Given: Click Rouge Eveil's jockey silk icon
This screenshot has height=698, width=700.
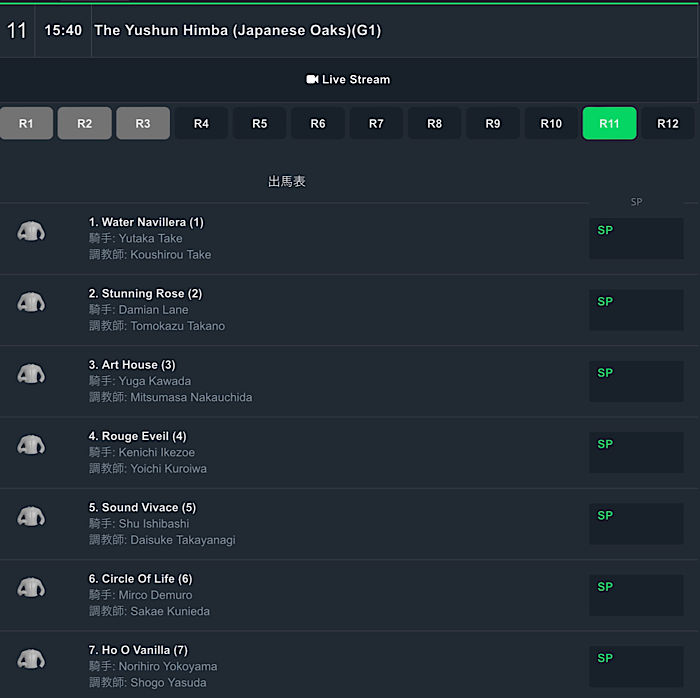Looking at the screenshot, I should coord(31,445).
